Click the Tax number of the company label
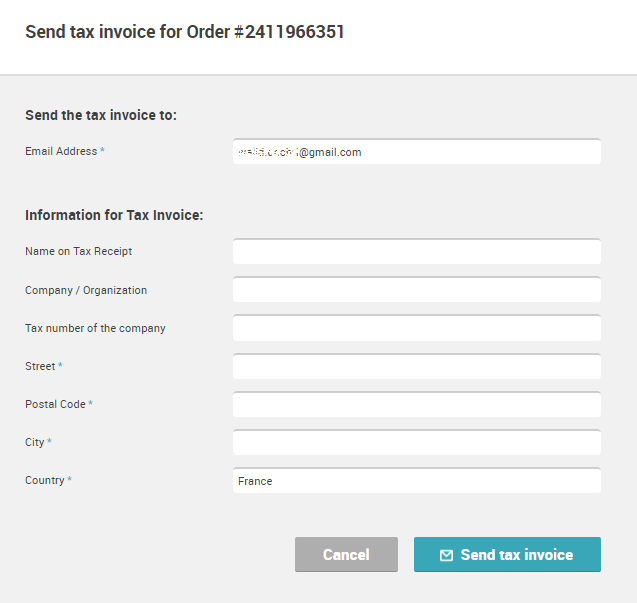 tap(95, 328)
